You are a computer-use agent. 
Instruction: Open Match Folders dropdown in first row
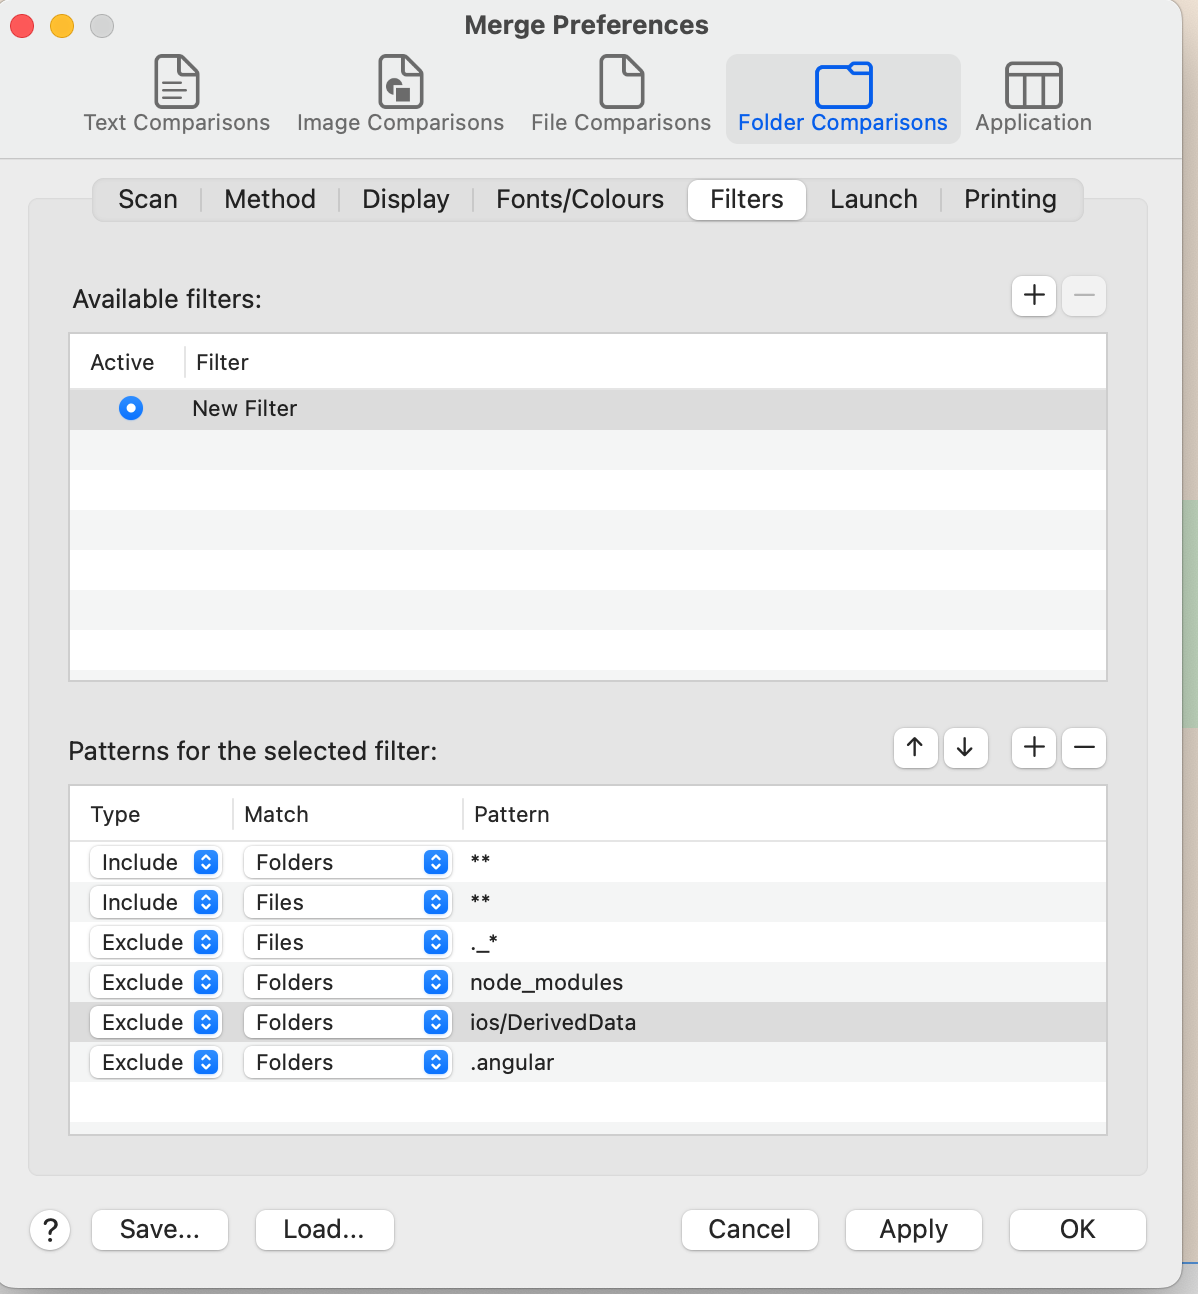pos(347,862)
